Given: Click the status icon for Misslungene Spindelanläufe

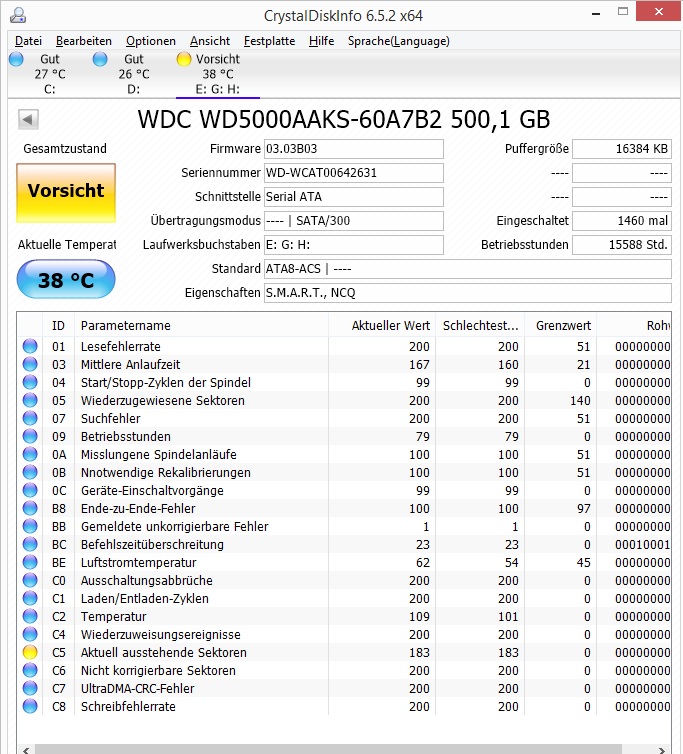Looking at the screenshot, I should pyautogui.click(x=30, y=454).
